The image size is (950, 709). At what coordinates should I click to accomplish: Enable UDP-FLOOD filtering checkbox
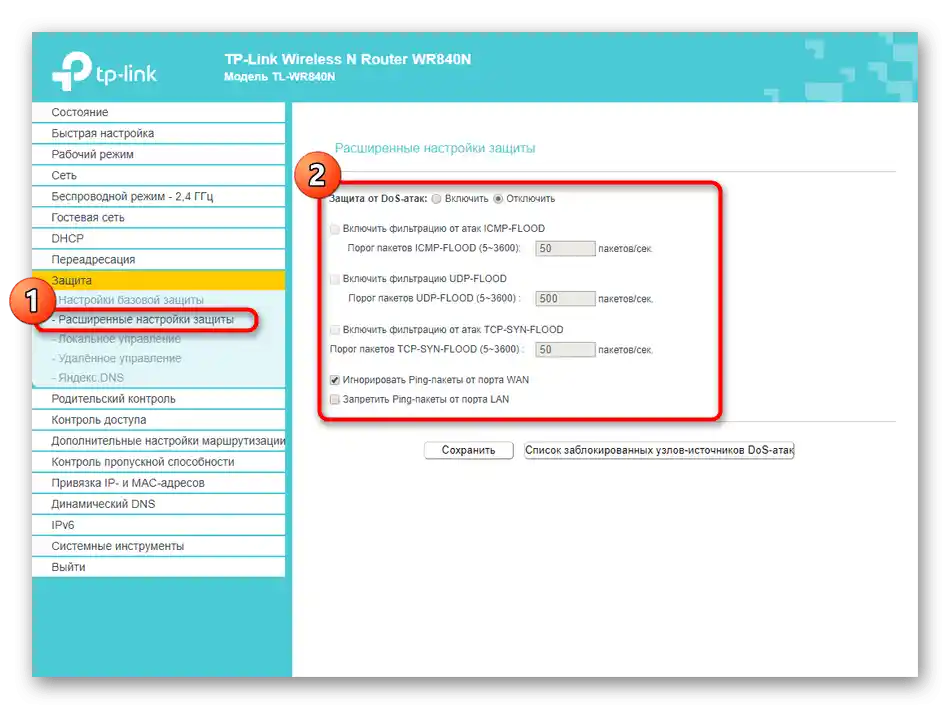coord(334,279)
